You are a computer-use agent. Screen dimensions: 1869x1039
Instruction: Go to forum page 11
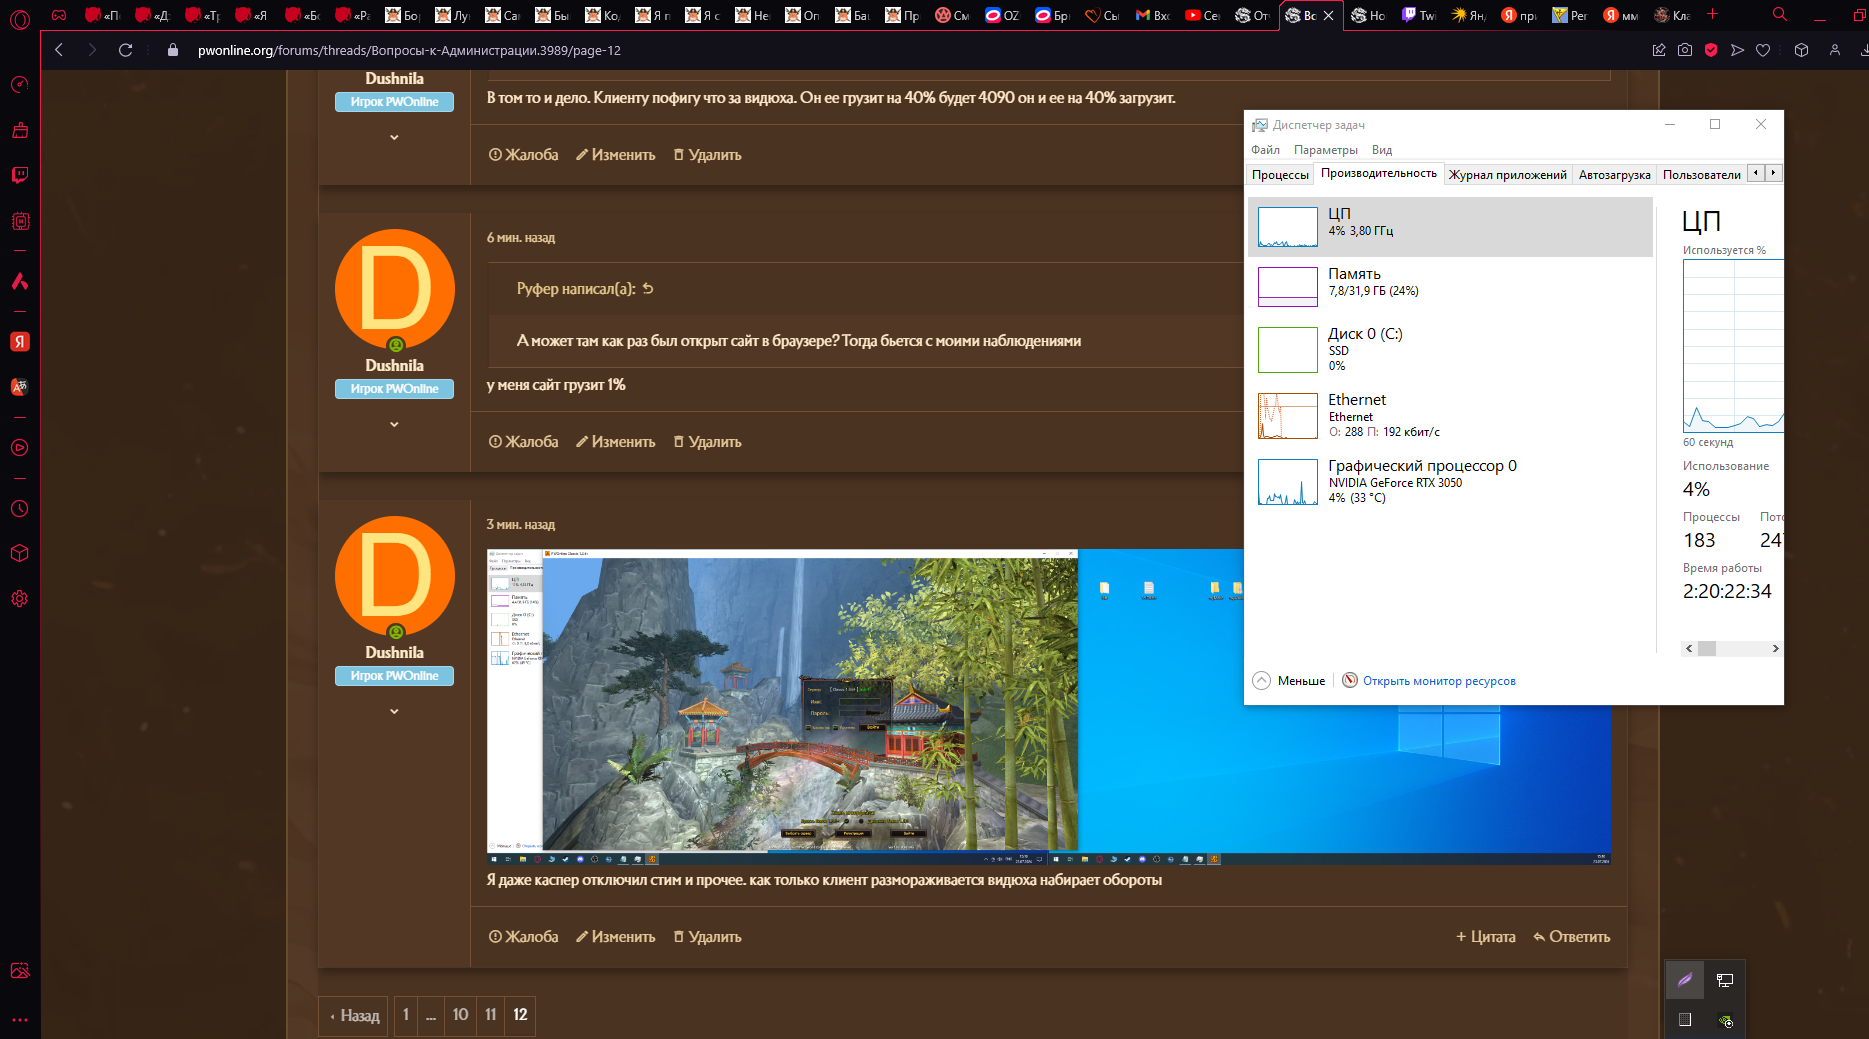tap(490, 1015)
